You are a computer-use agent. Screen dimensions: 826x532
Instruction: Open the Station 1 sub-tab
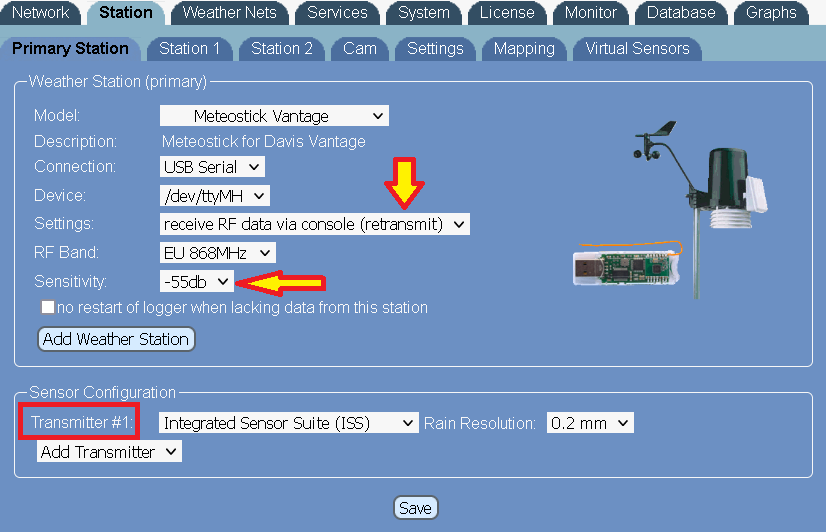pyautogui.click(x=189, y=48)
